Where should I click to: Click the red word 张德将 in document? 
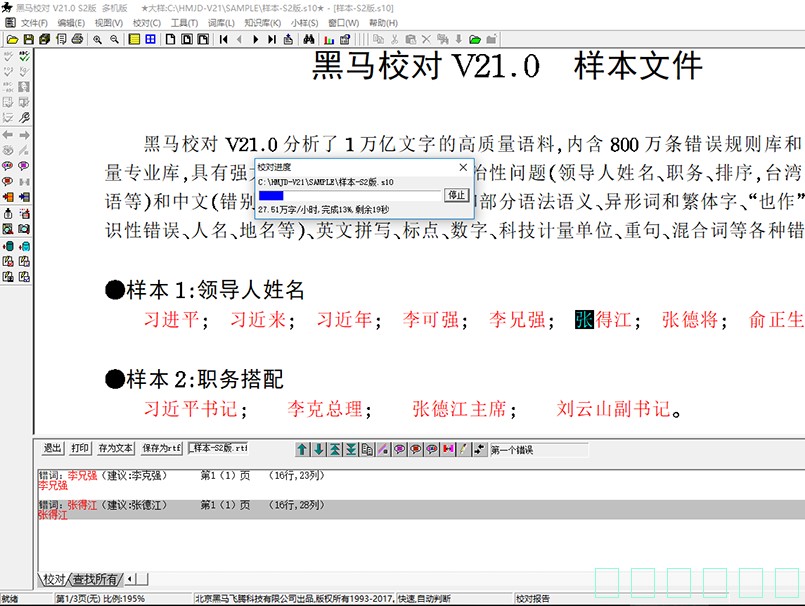pos(689,320)
